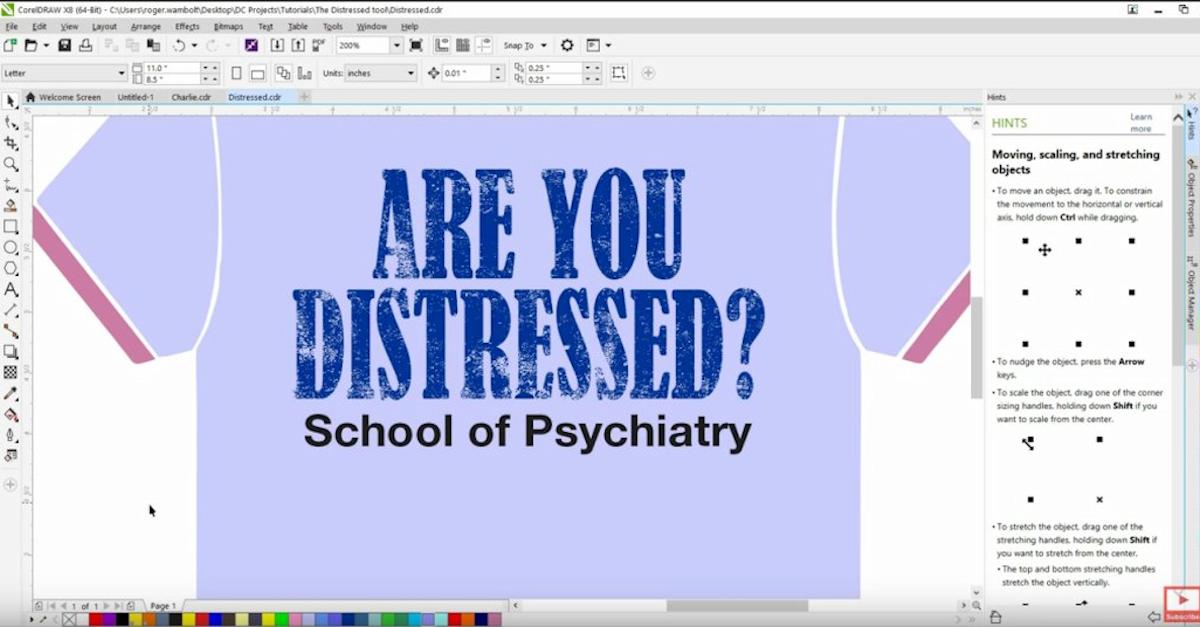Select the Zoom magnifier tool
Viewport: 1200px width, 627px height.
tap(10, 164)
